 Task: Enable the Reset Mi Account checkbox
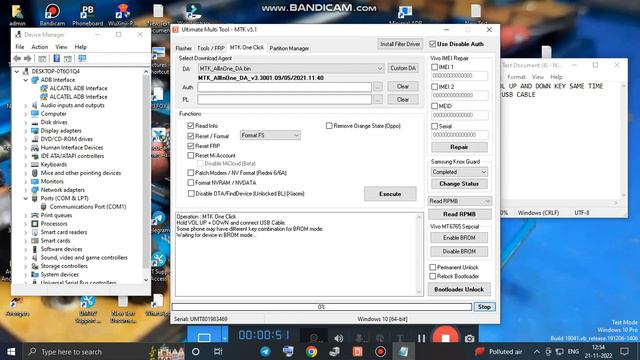click(x=191, y=156)
